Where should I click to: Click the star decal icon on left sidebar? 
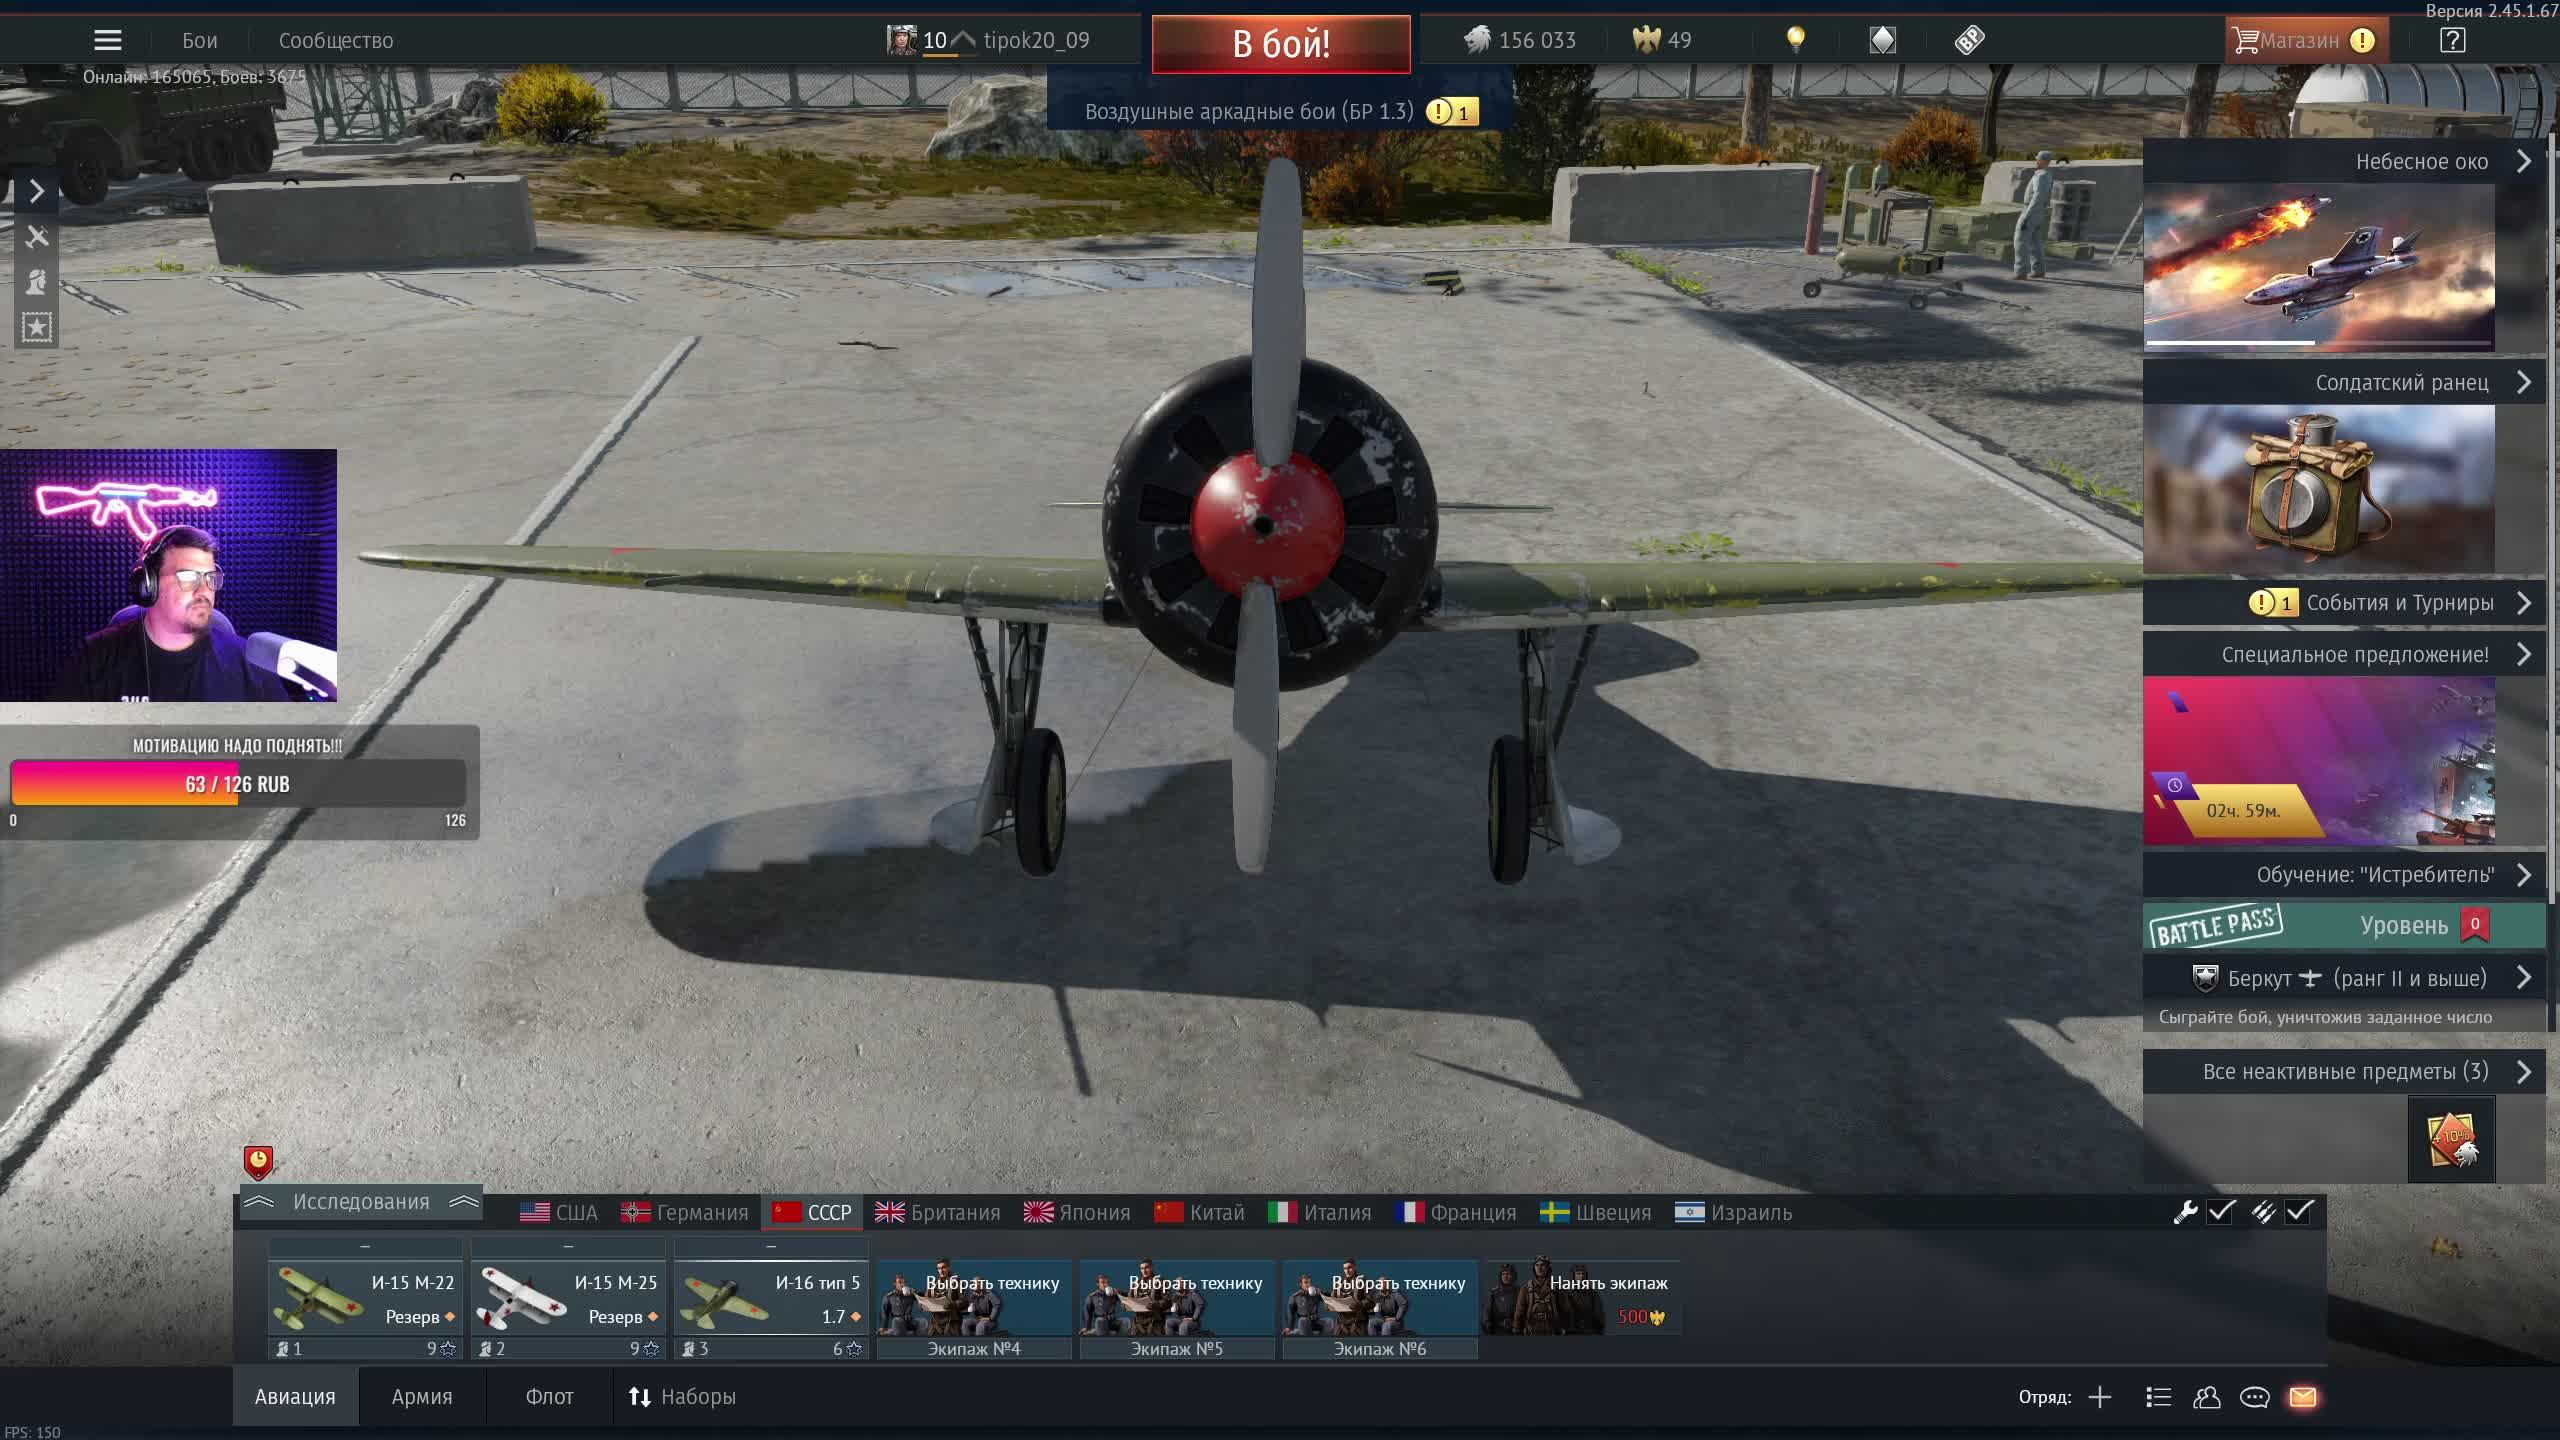[37, 327]
